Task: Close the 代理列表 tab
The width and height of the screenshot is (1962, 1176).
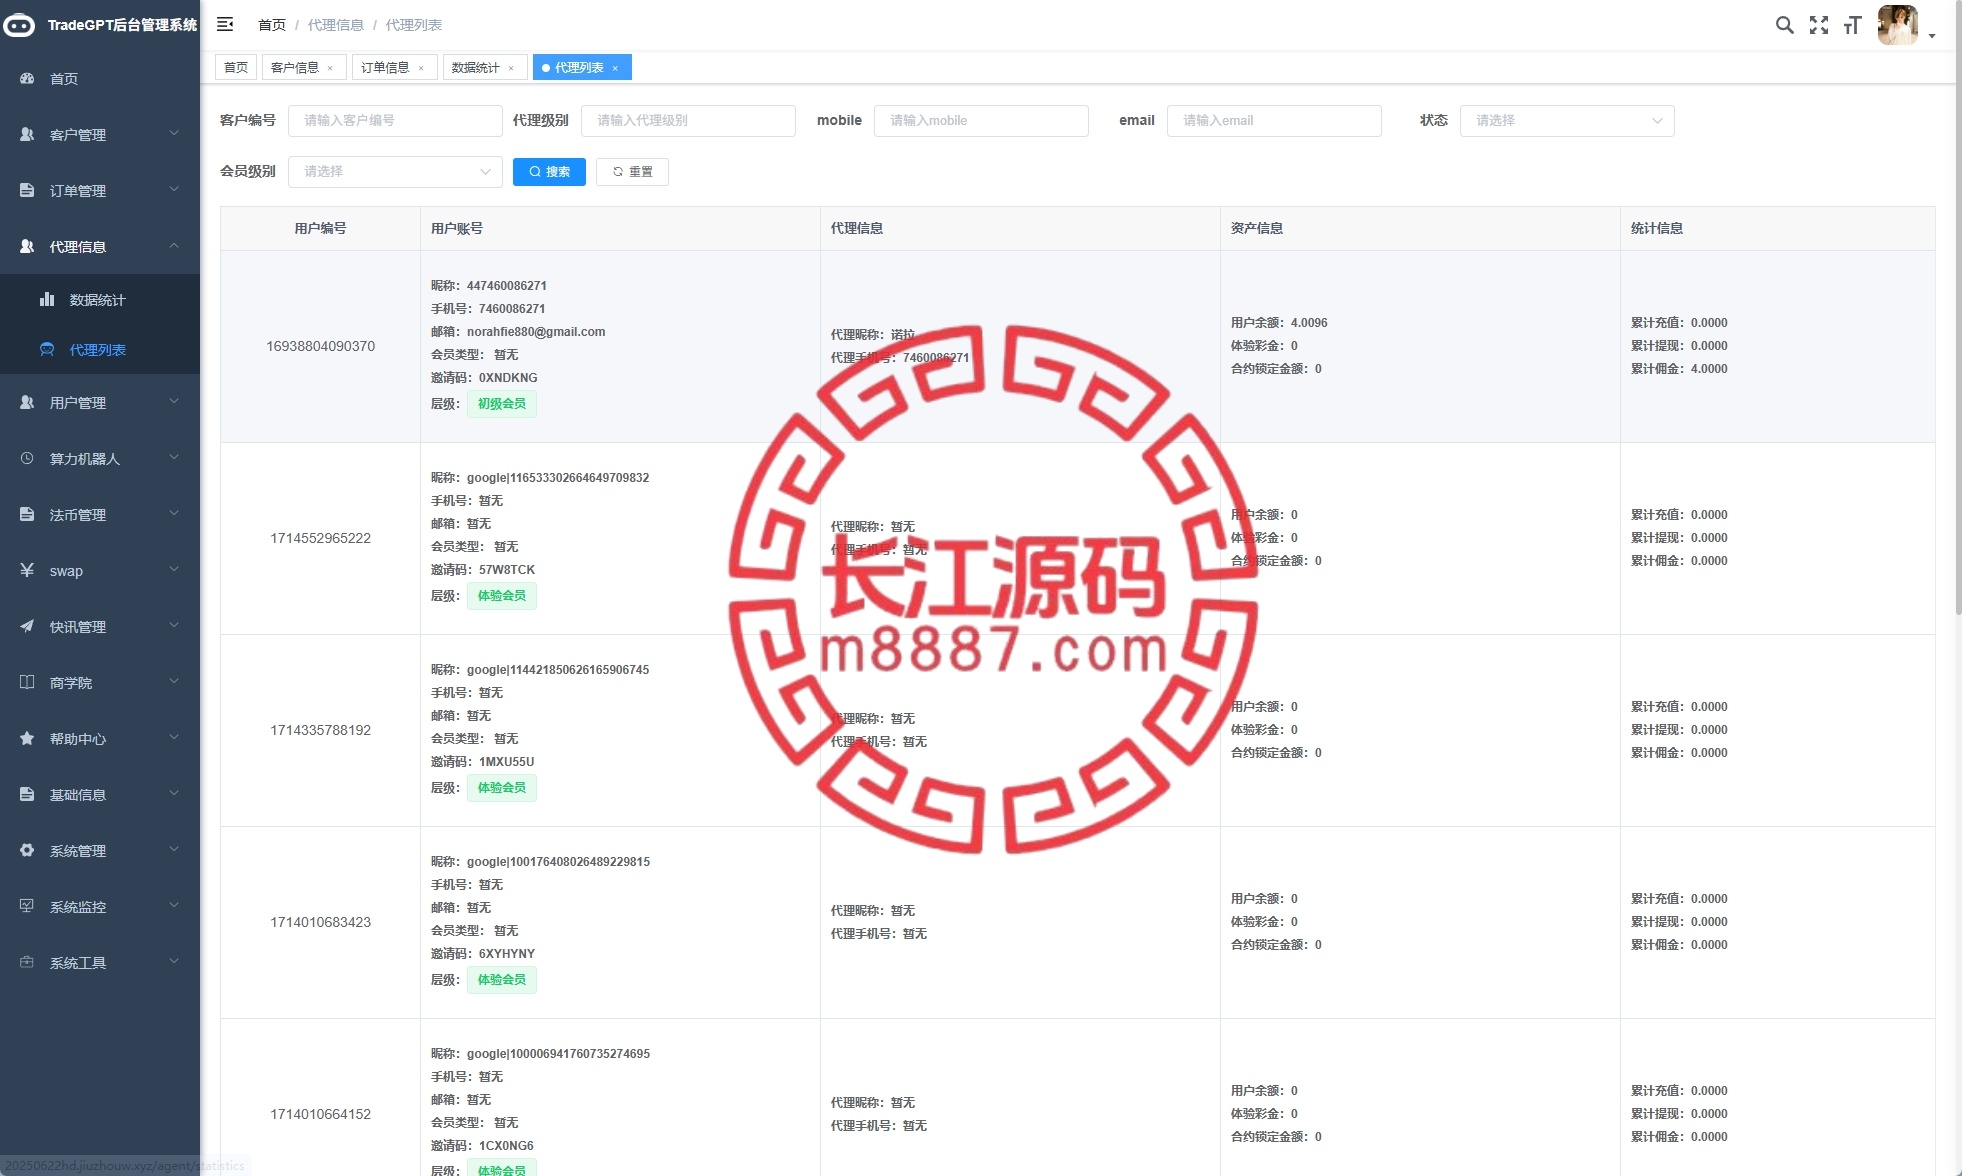Action: pyautogui.click(x=615, y=68)
